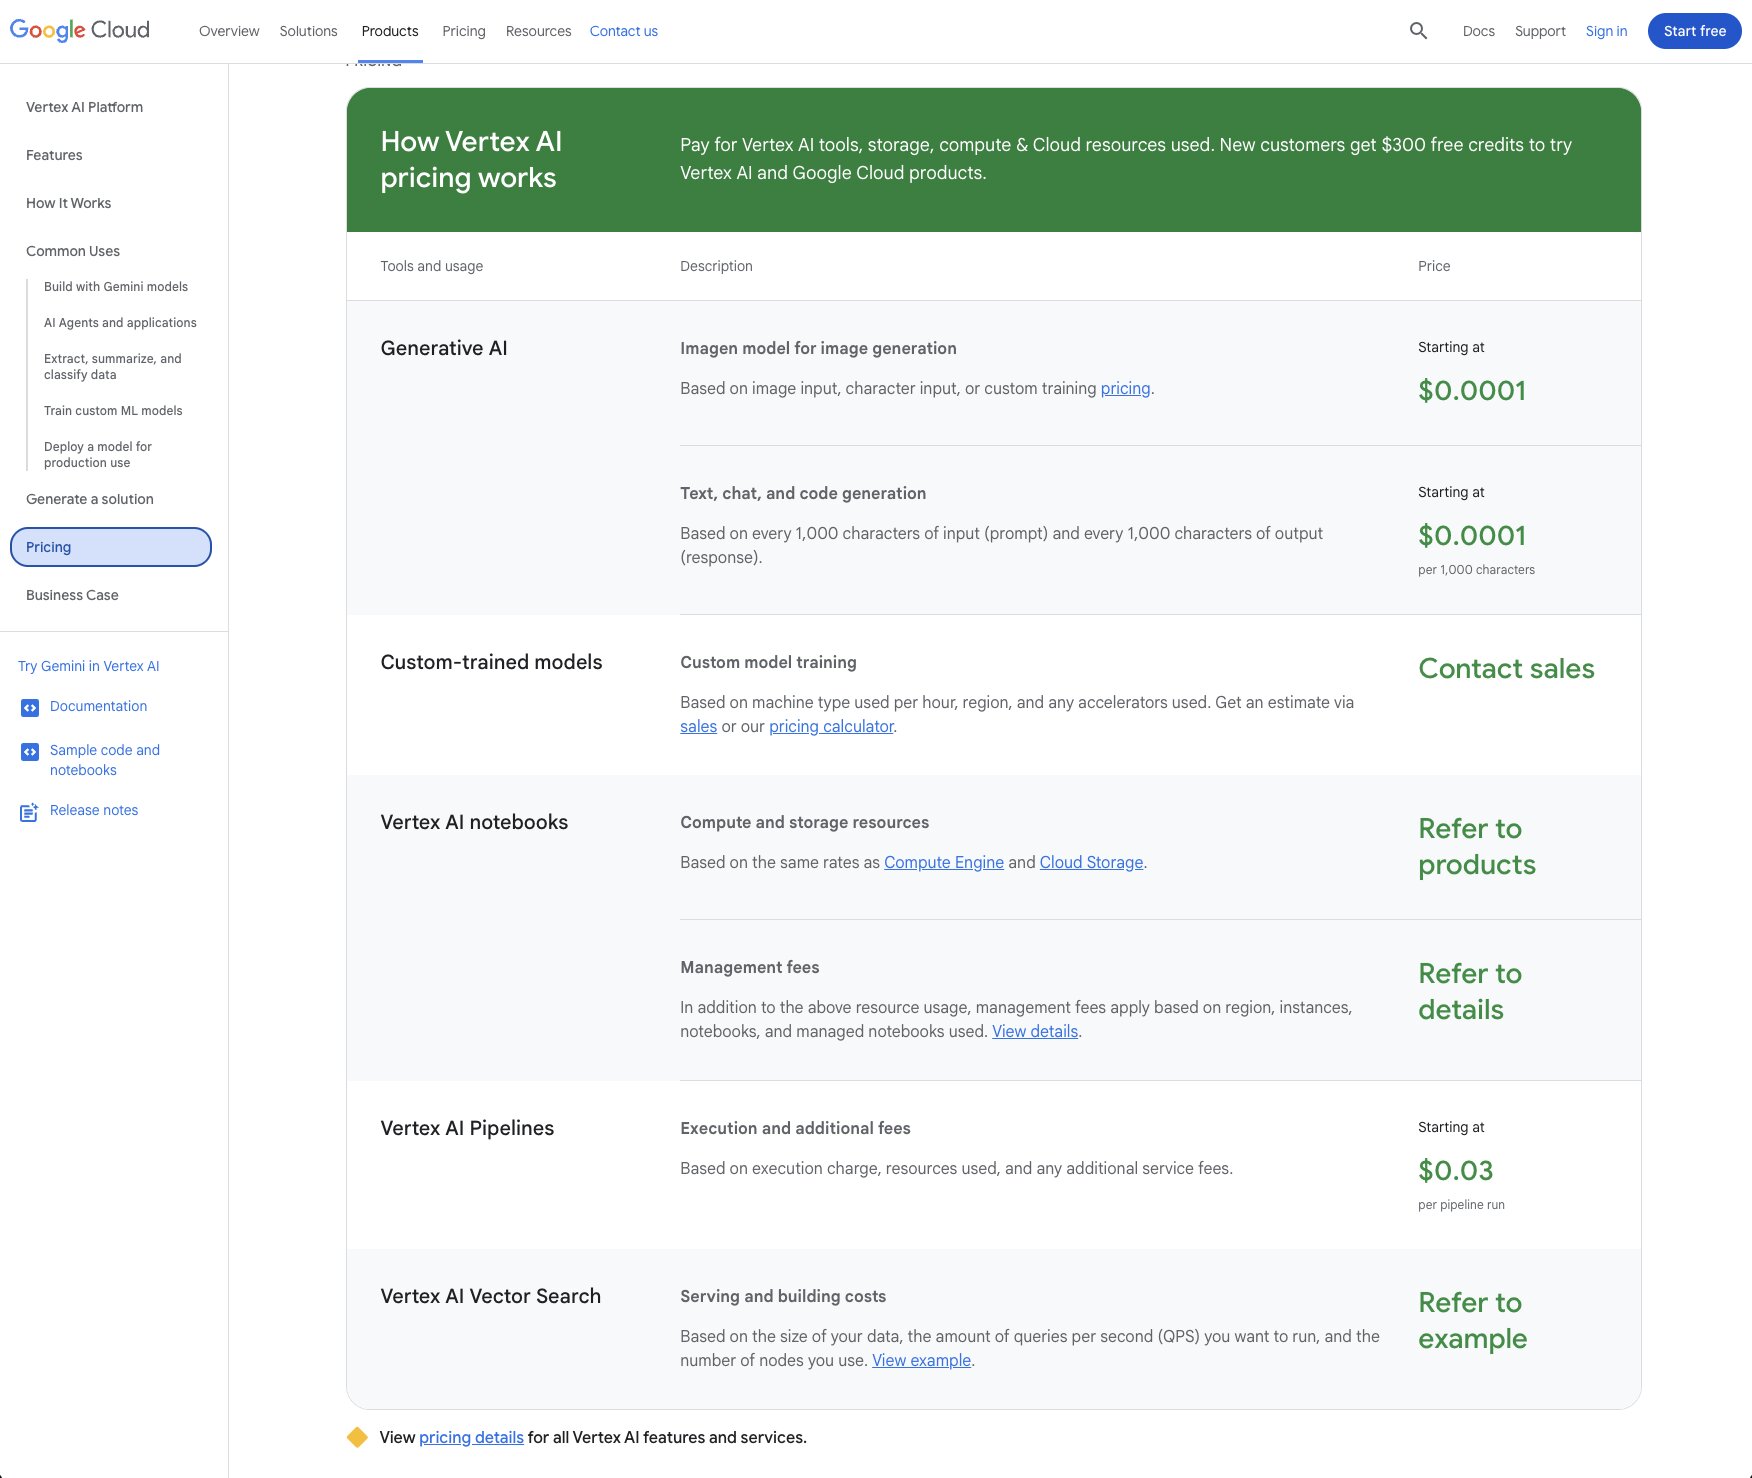Select the highlighted Pricing sidebar item
Viewport: 1752px width, 1478px height.
coord(111,547)
